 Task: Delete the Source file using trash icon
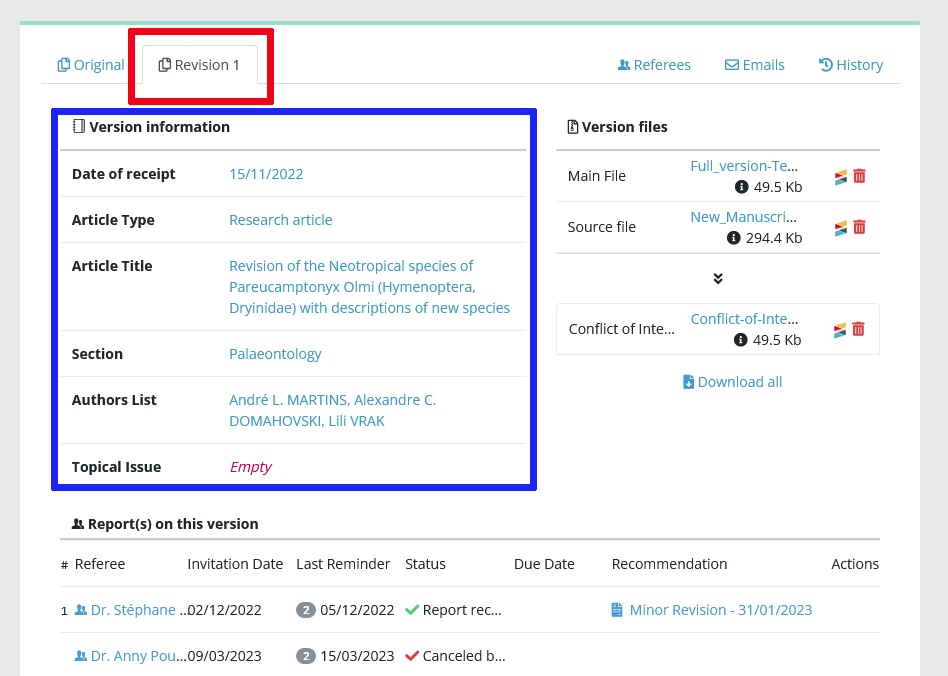point(859,227)
